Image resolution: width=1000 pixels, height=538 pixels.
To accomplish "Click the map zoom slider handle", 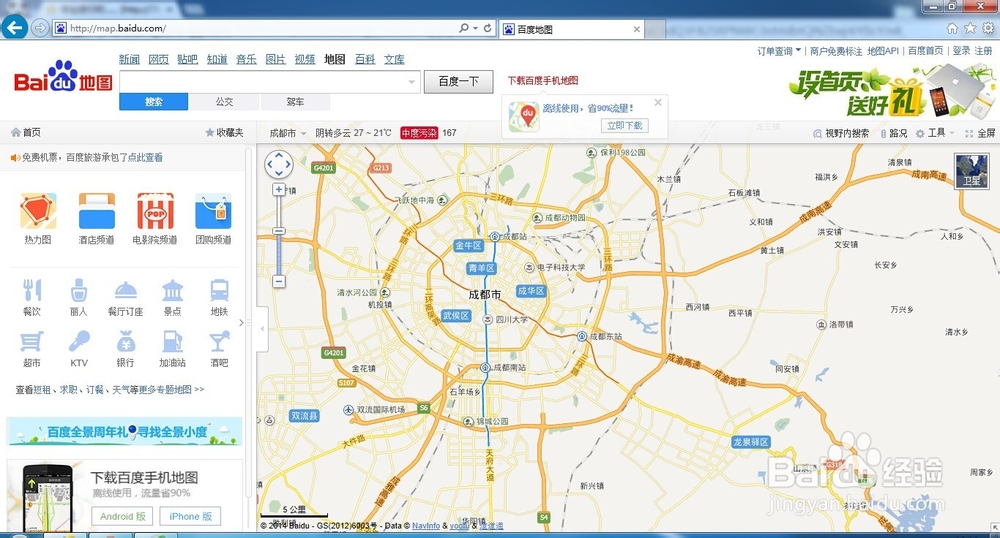I will [279, 231].
